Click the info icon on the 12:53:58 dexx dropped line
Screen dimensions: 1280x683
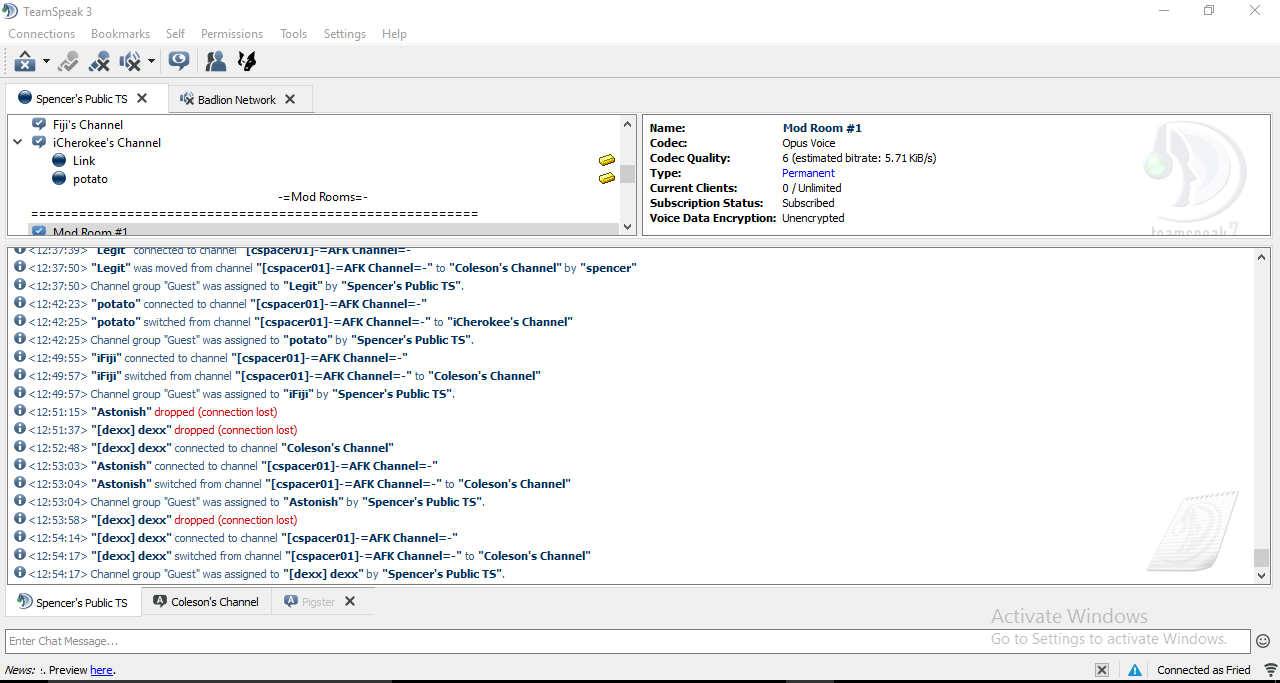(20, 519)
